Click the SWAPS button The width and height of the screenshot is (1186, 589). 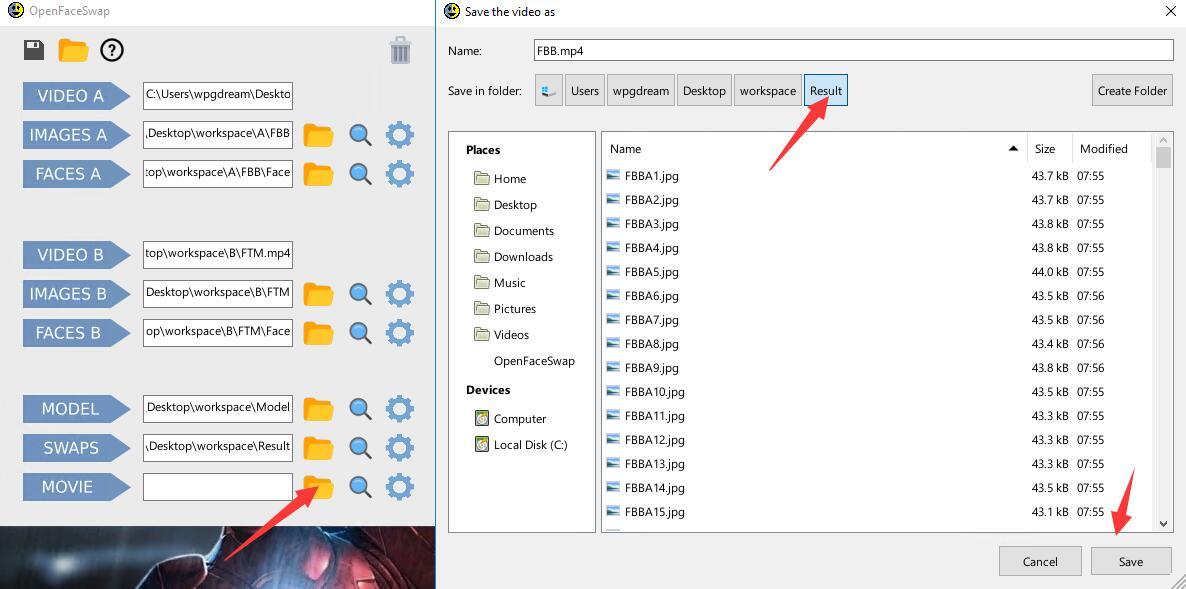pyautogui.click(x=76, y=448)
